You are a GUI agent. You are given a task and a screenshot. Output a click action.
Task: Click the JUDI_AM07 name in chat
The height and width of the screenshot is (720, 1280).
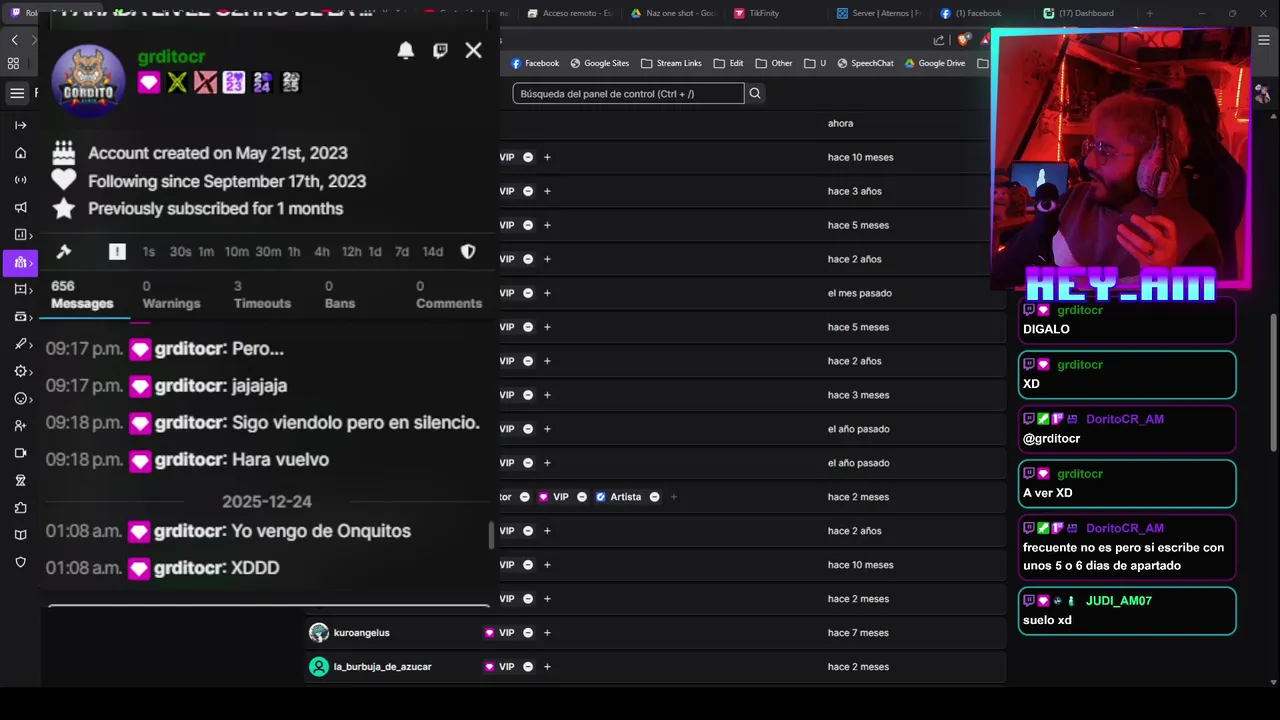click(1119, 601)
